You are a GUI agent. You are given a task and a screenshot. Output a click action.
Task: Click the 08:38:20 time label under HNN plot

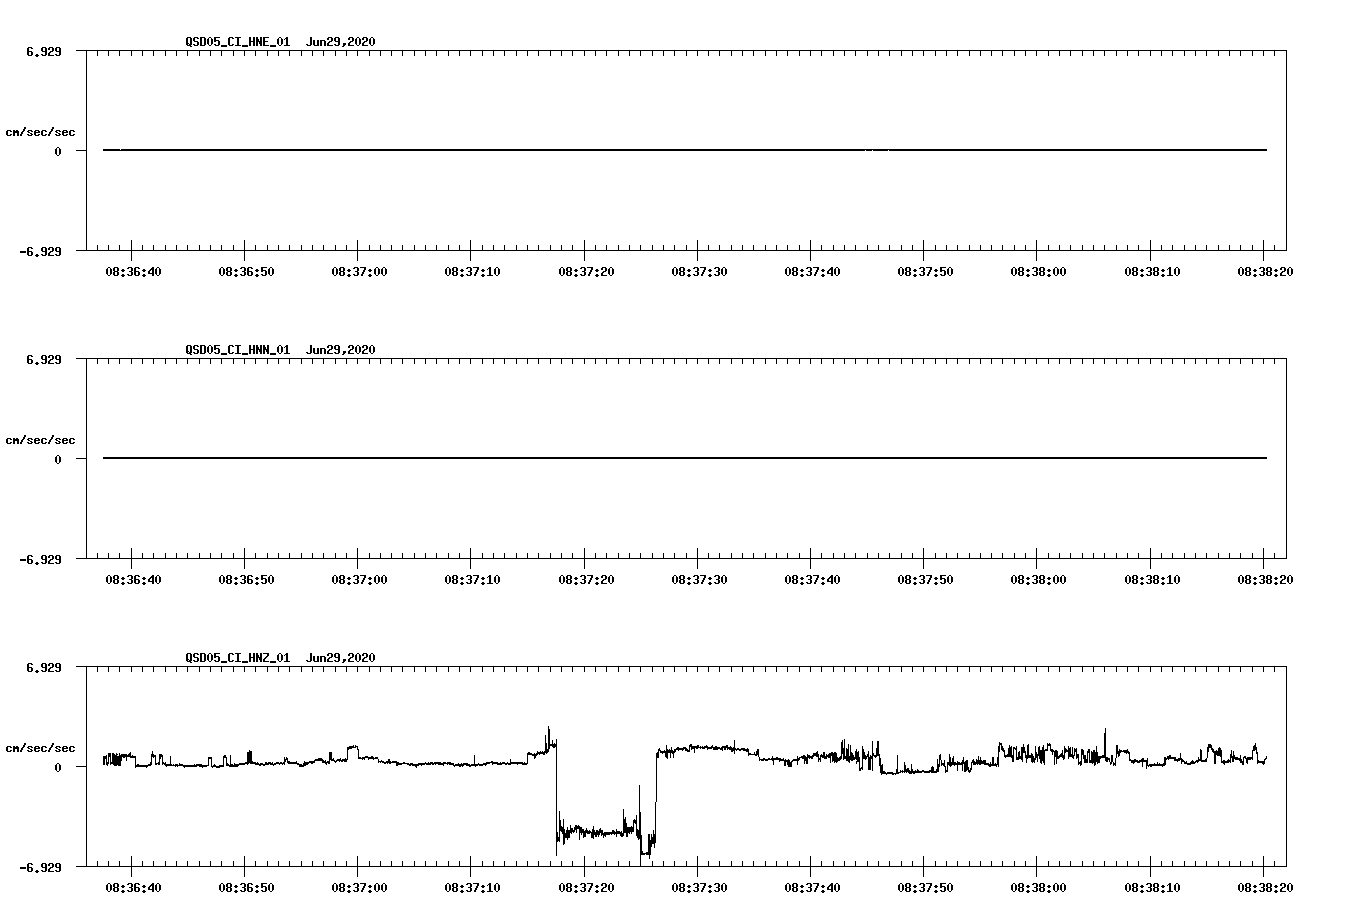pos(1265,580)
